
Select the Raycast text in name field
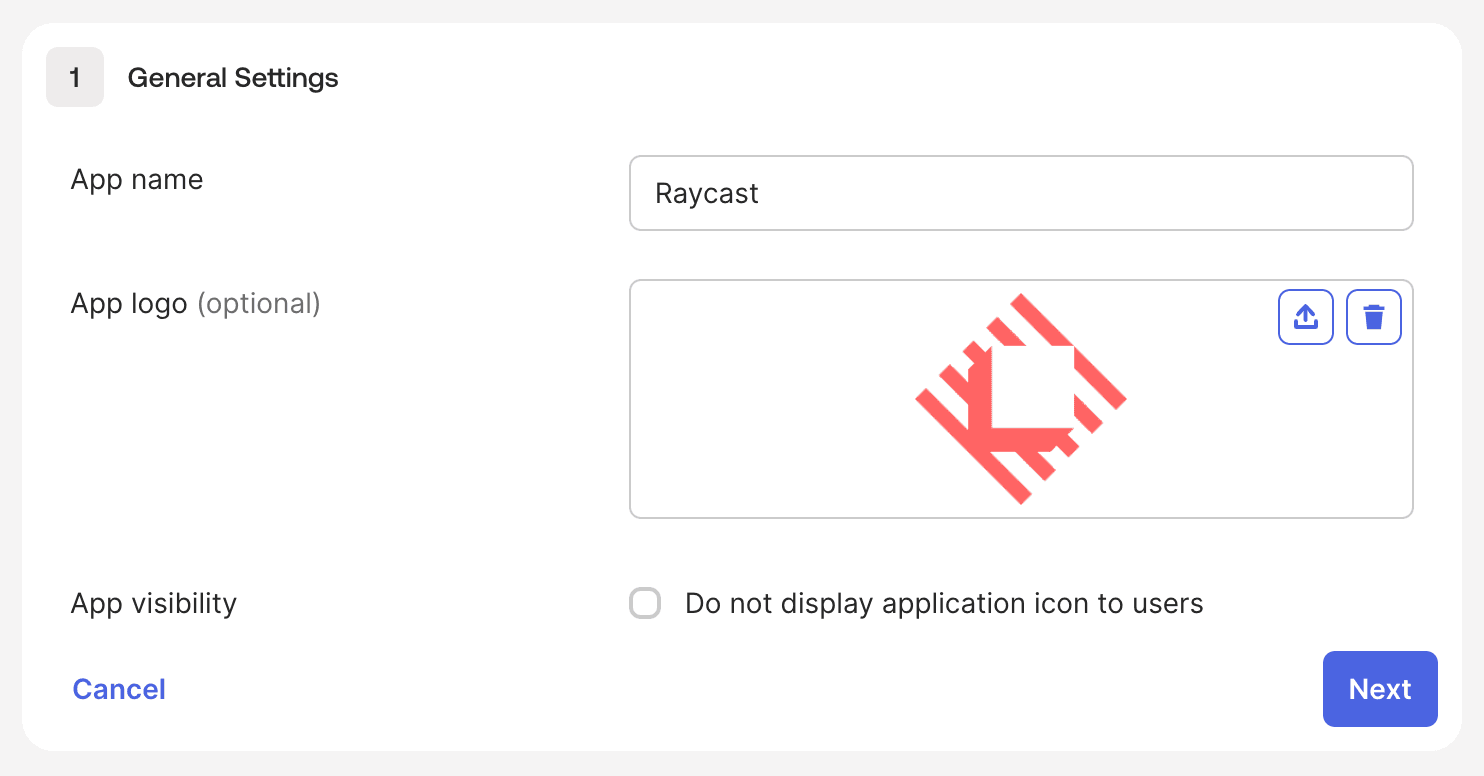point(705,193)
